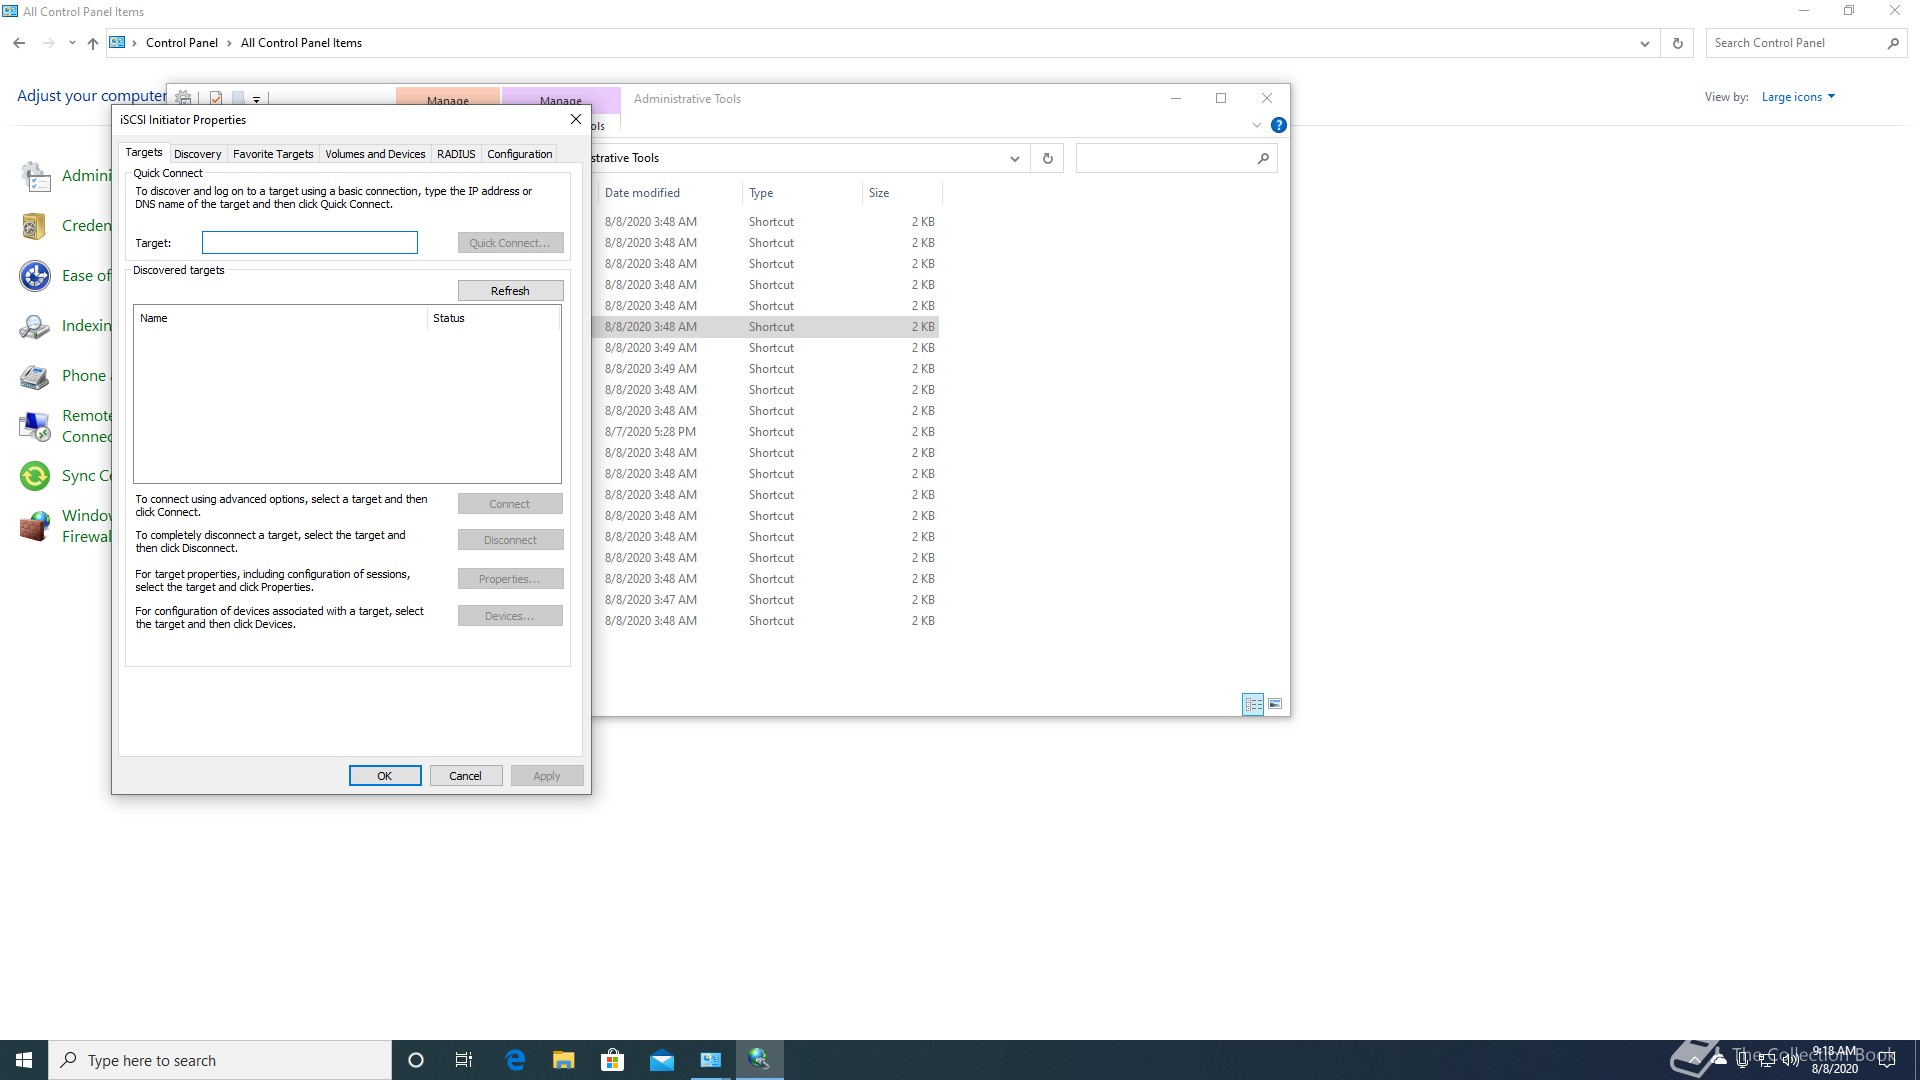
Task: Click OK in iSCSI Initiator Properties
Action: click(385, 776)
